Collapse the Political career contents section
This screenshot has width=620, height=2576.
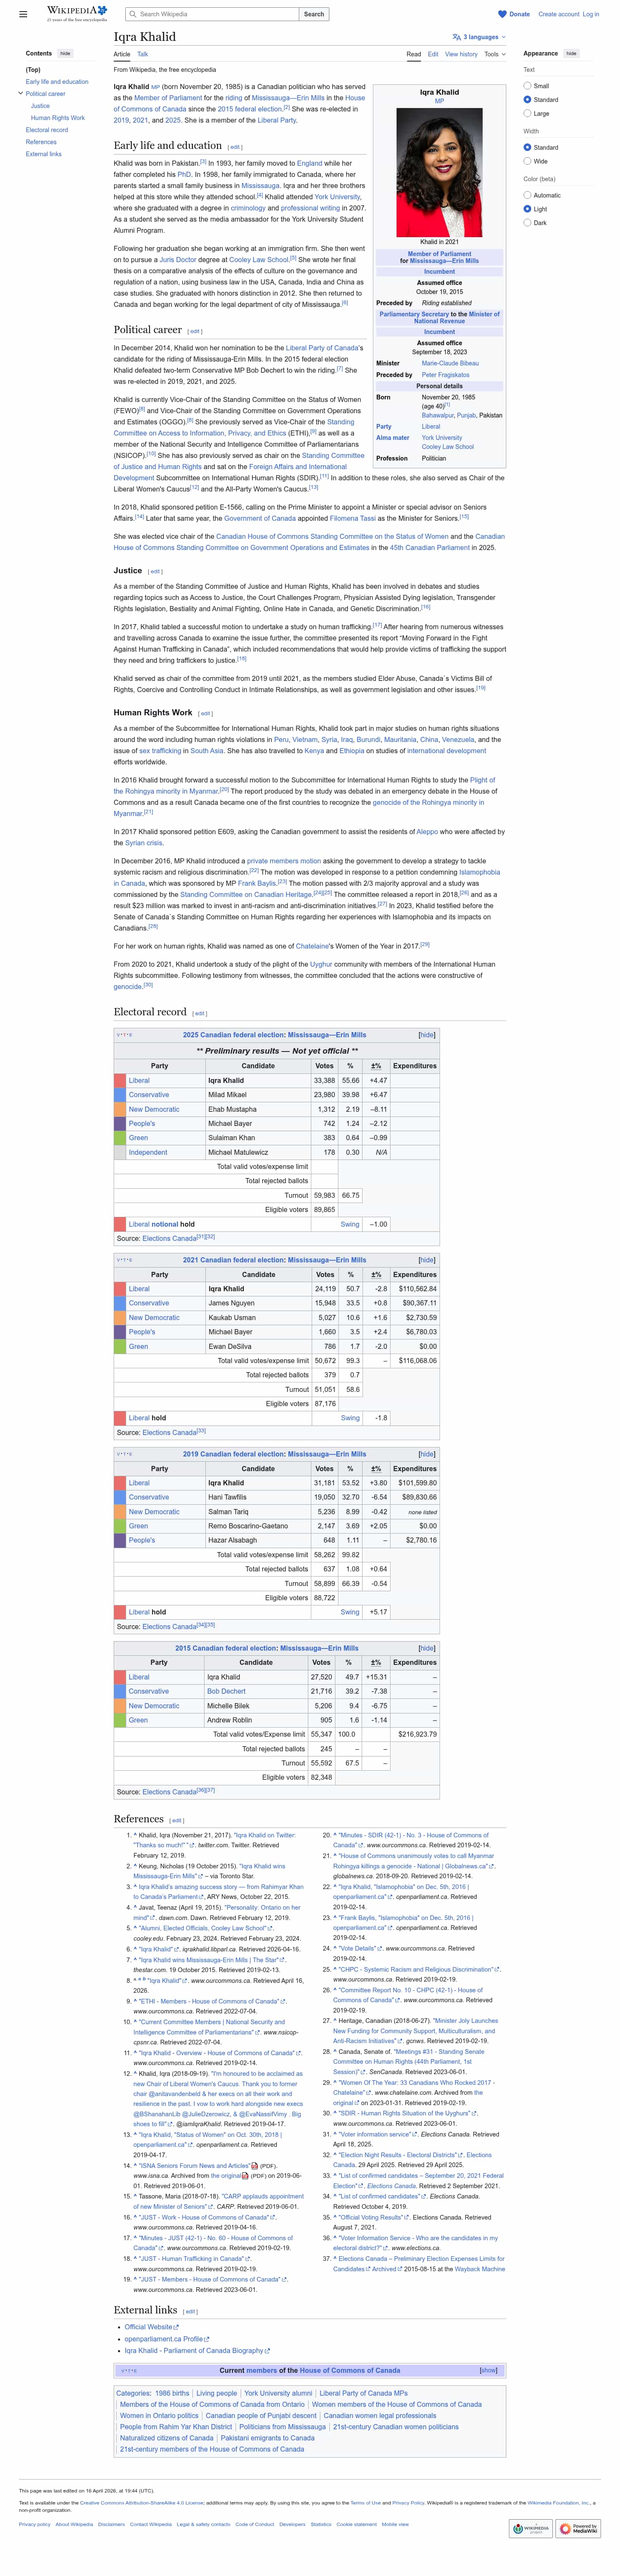20,94
